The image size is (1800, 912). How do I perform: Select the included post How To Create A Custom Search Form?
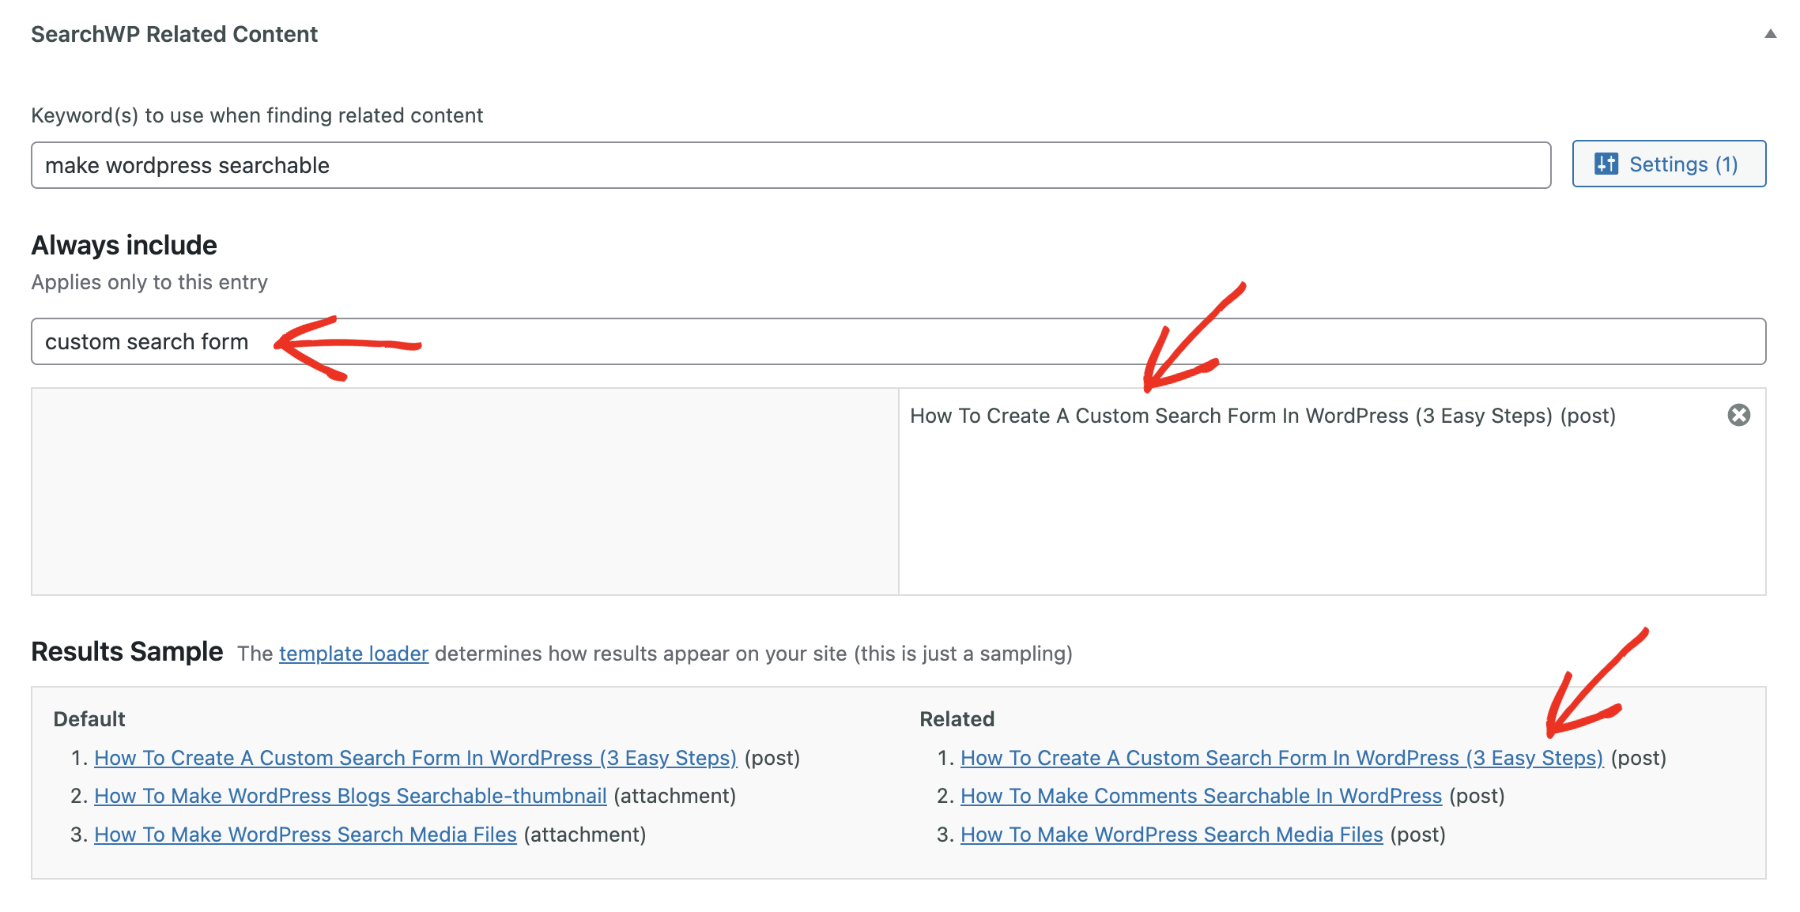tap(1262, 416)
